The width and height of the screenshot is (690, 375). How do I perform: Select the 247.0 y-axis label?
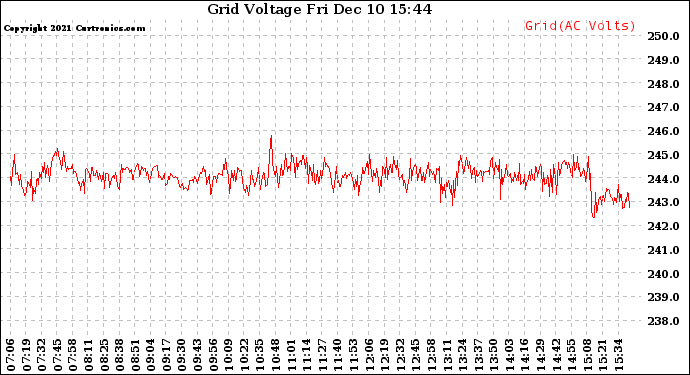(x=663, y=107)
